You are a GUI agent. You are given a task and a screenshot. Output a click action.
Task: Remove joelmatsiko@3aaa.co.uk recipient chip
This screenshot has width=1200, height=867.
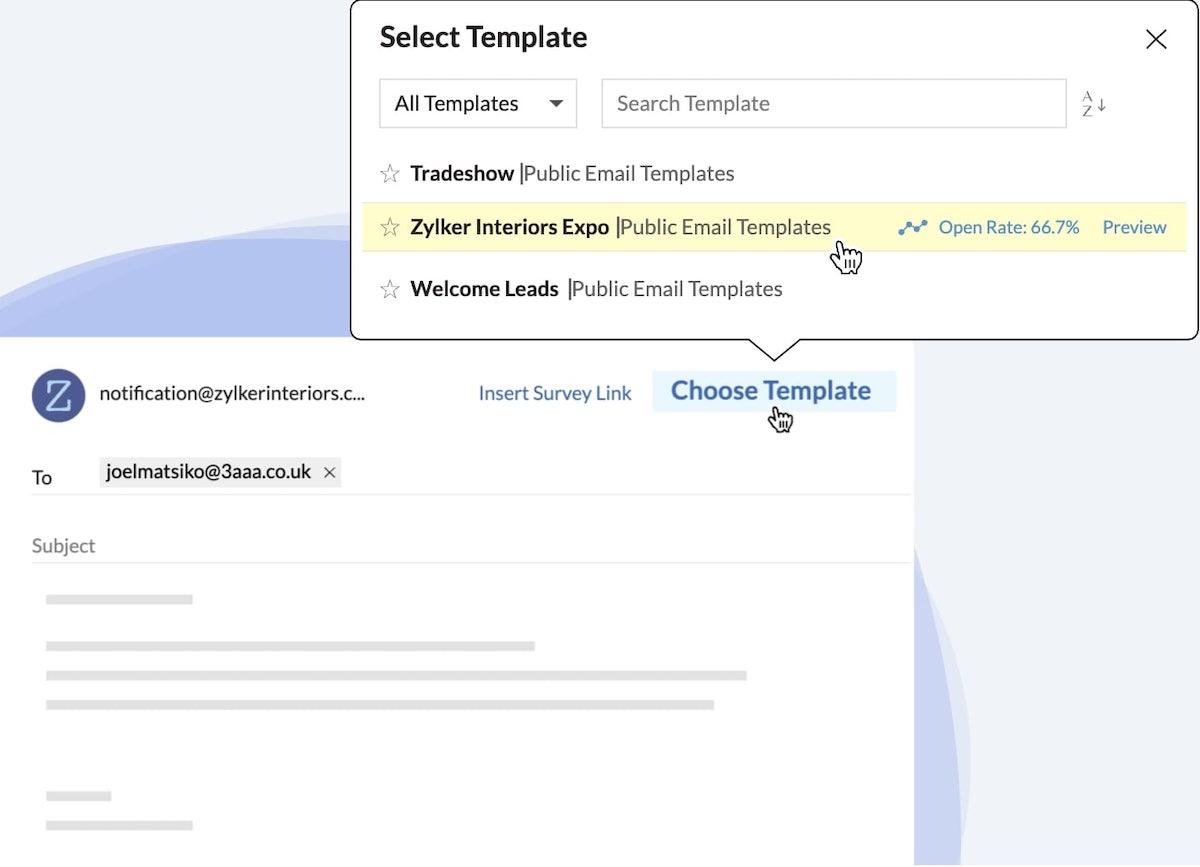click(x=330, y=473)
